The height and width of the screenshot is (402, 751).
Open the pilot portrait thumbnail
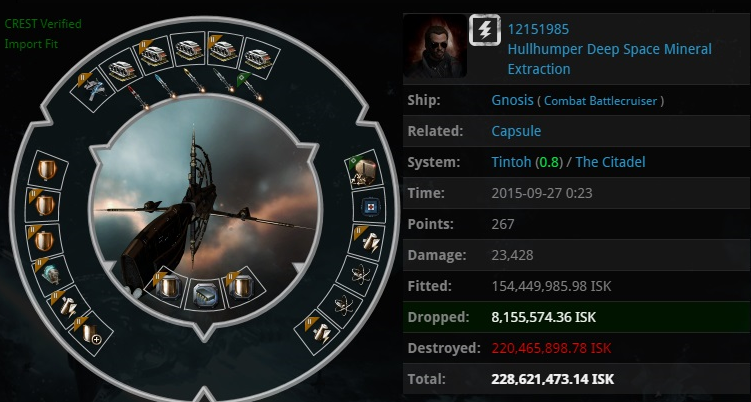point(435,46)
